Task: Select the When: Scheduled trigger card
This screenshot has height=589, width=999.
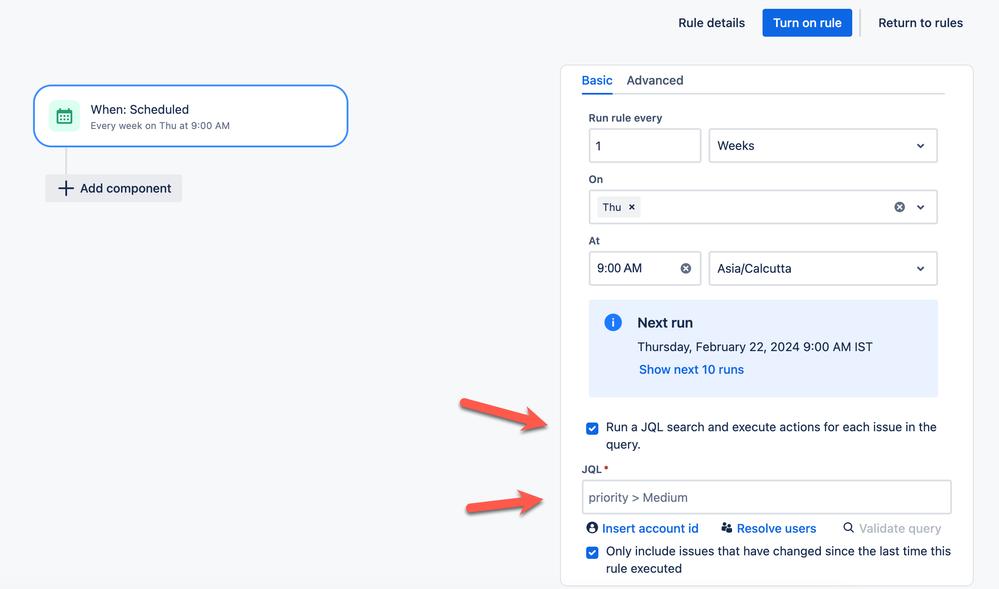Action: click(x=190, y=116)
